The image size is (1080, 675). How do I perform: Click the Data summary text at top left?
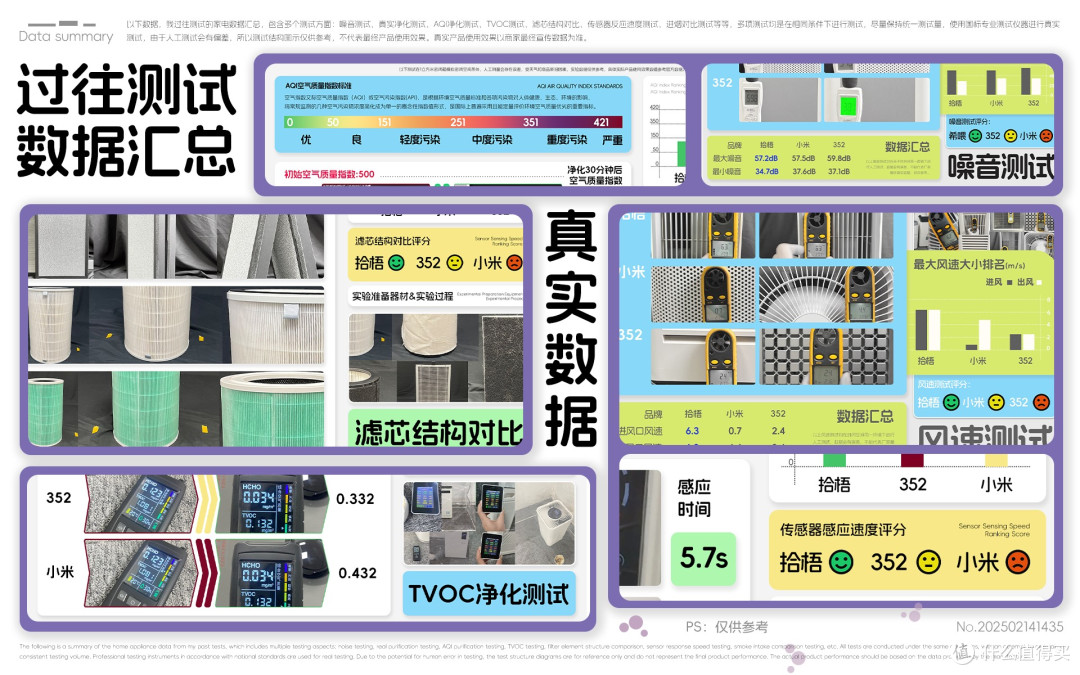66,37
